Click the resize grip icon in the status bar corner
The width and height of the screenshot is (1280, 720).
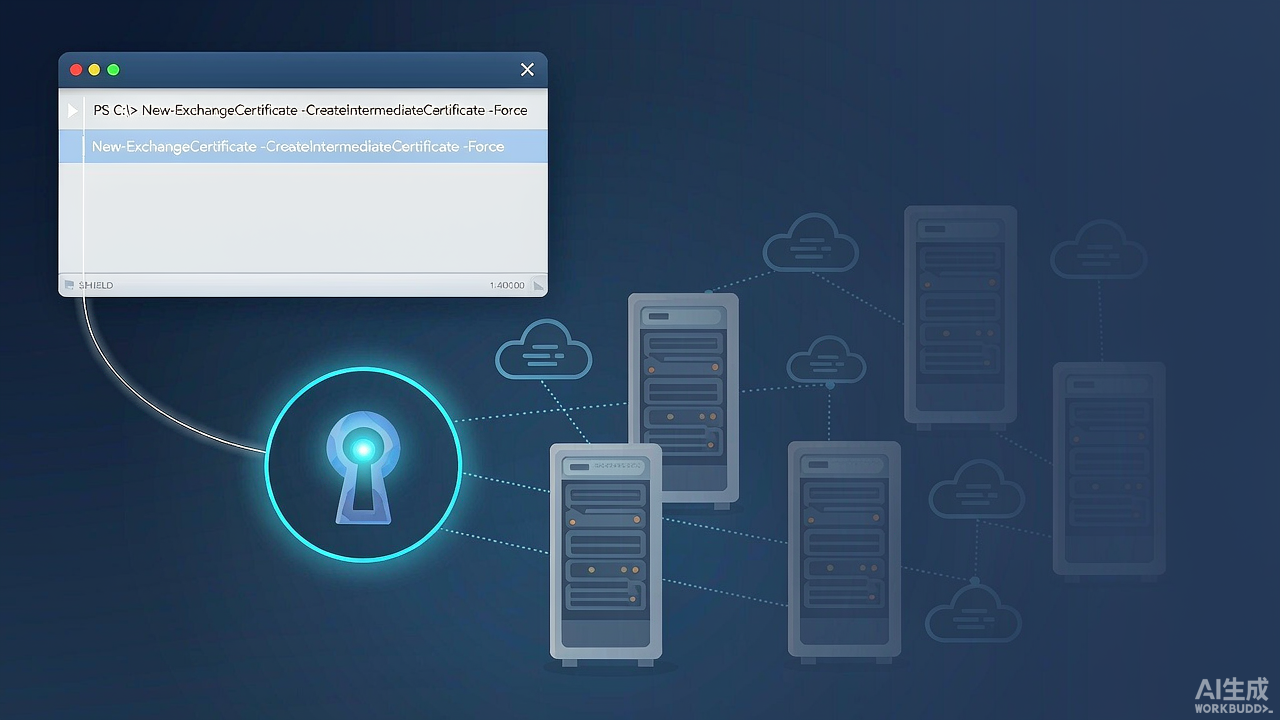[x=539, y=286]
